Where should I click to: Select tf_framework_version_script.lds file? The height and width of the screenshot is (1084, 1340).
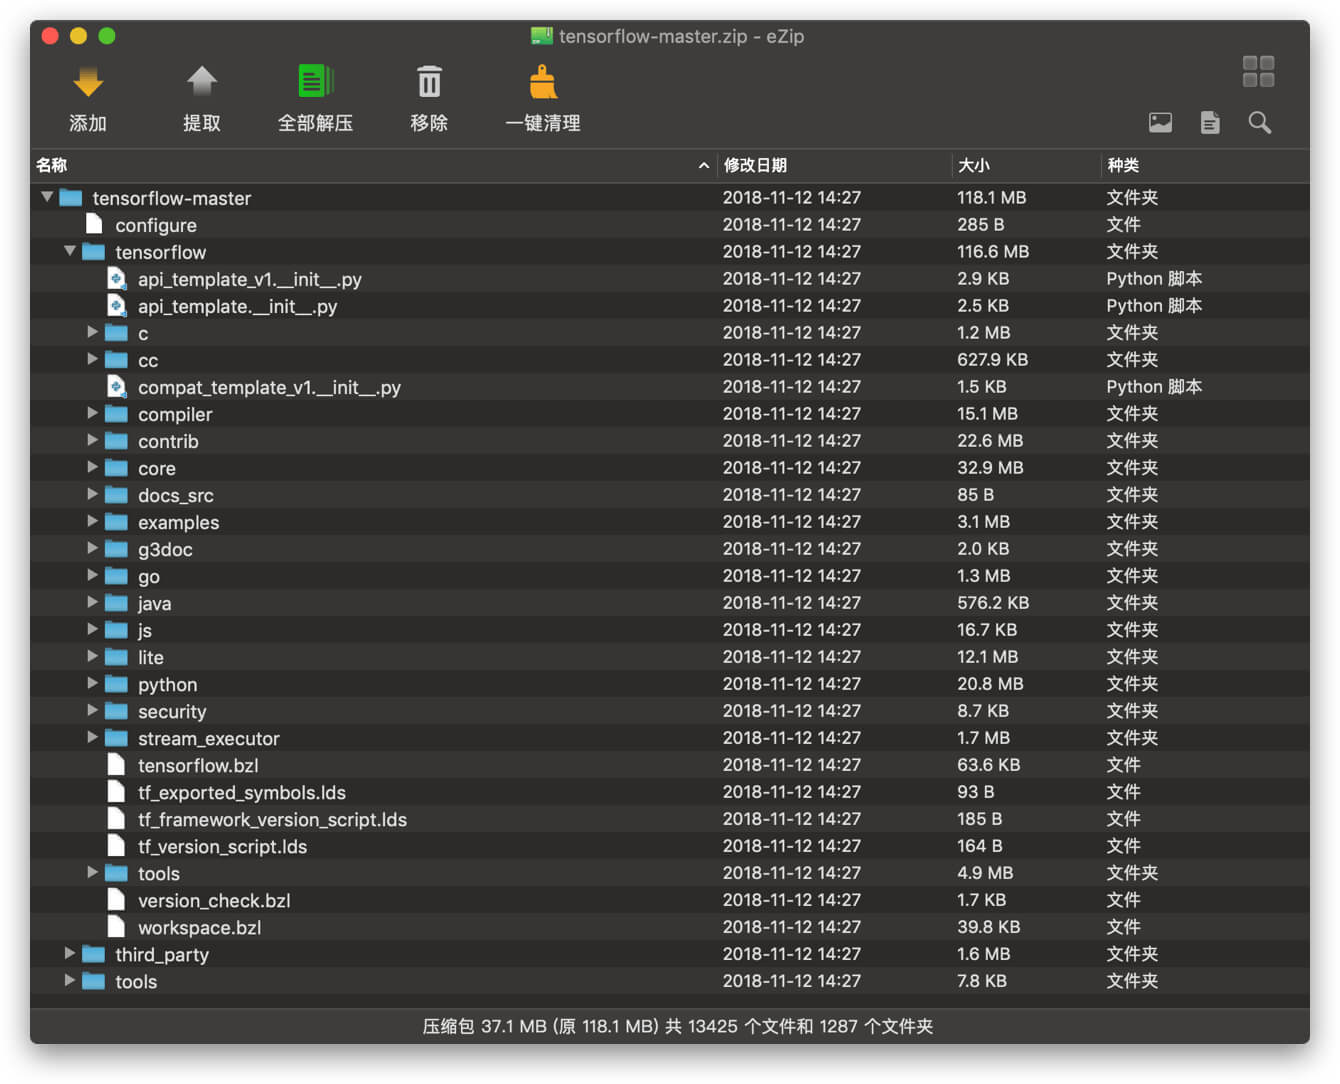point(670,818)
